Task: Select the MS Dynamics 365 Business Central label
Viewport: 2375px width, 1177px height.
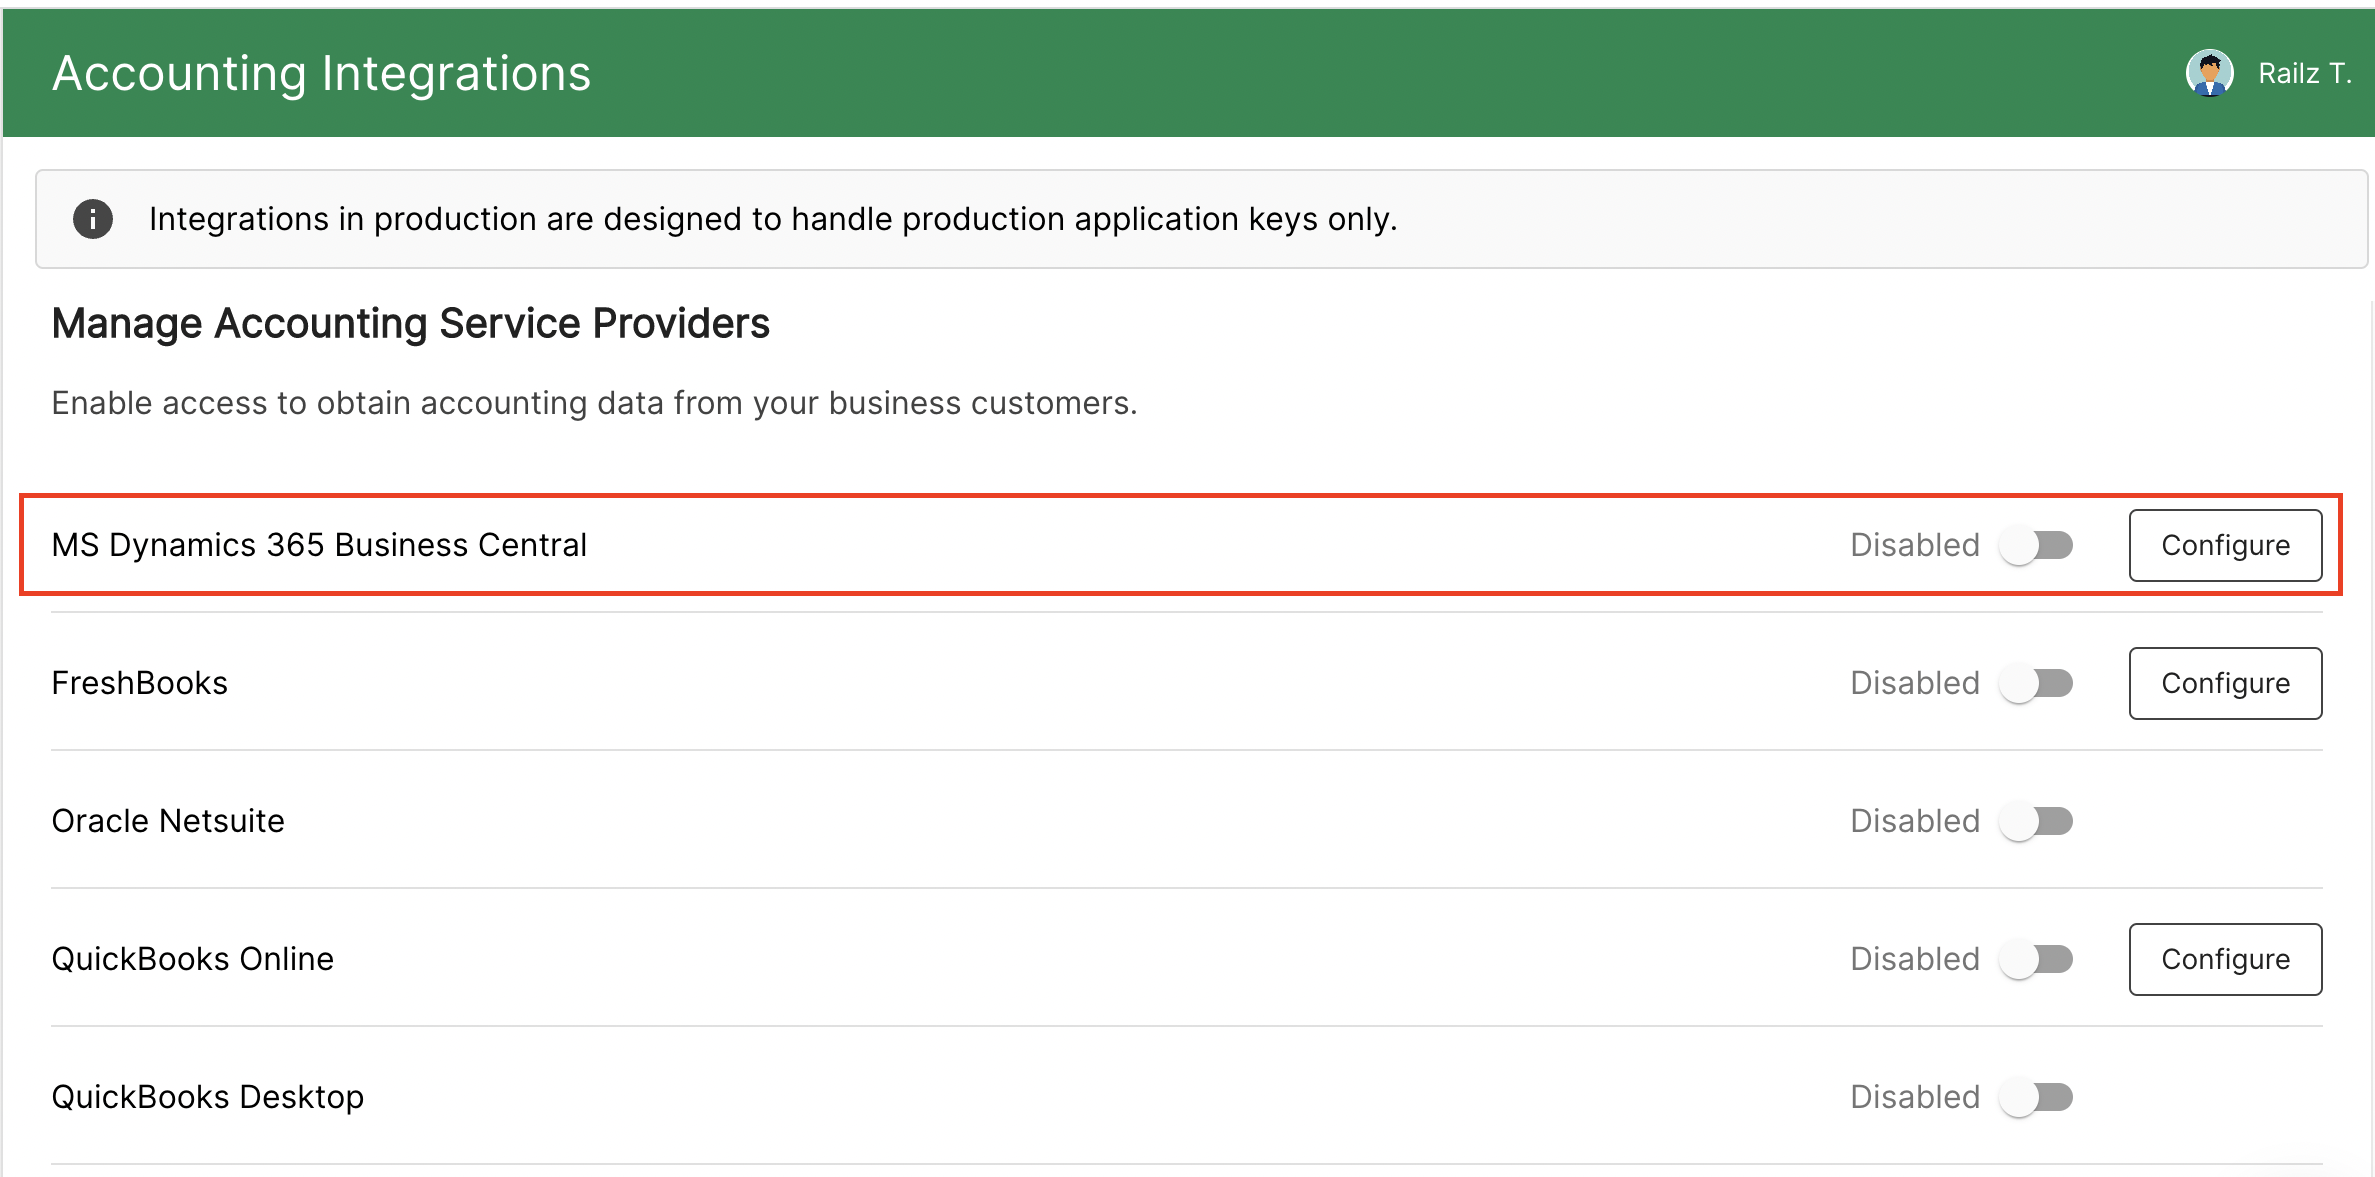Action: tap(319, 545)
